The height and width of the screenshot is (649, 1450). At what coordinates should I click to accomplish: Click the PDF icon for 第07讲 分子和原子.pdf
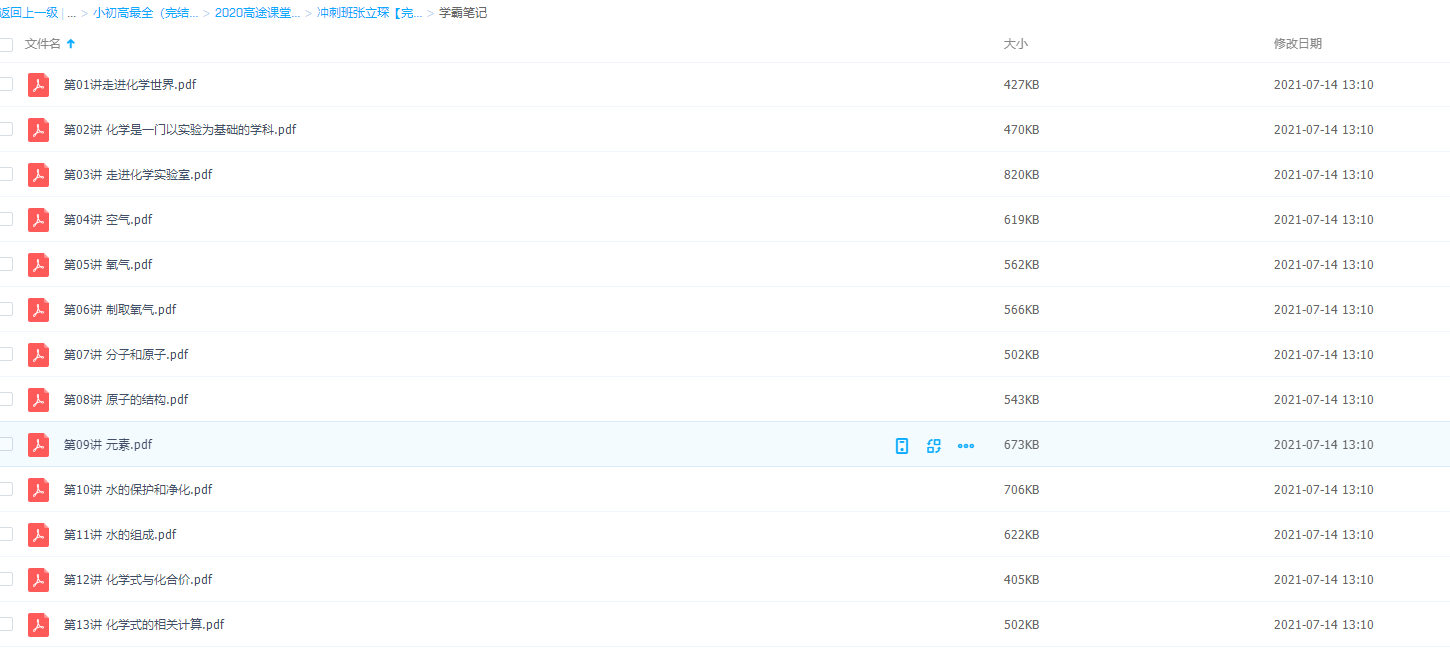click(x=38, y=355)
